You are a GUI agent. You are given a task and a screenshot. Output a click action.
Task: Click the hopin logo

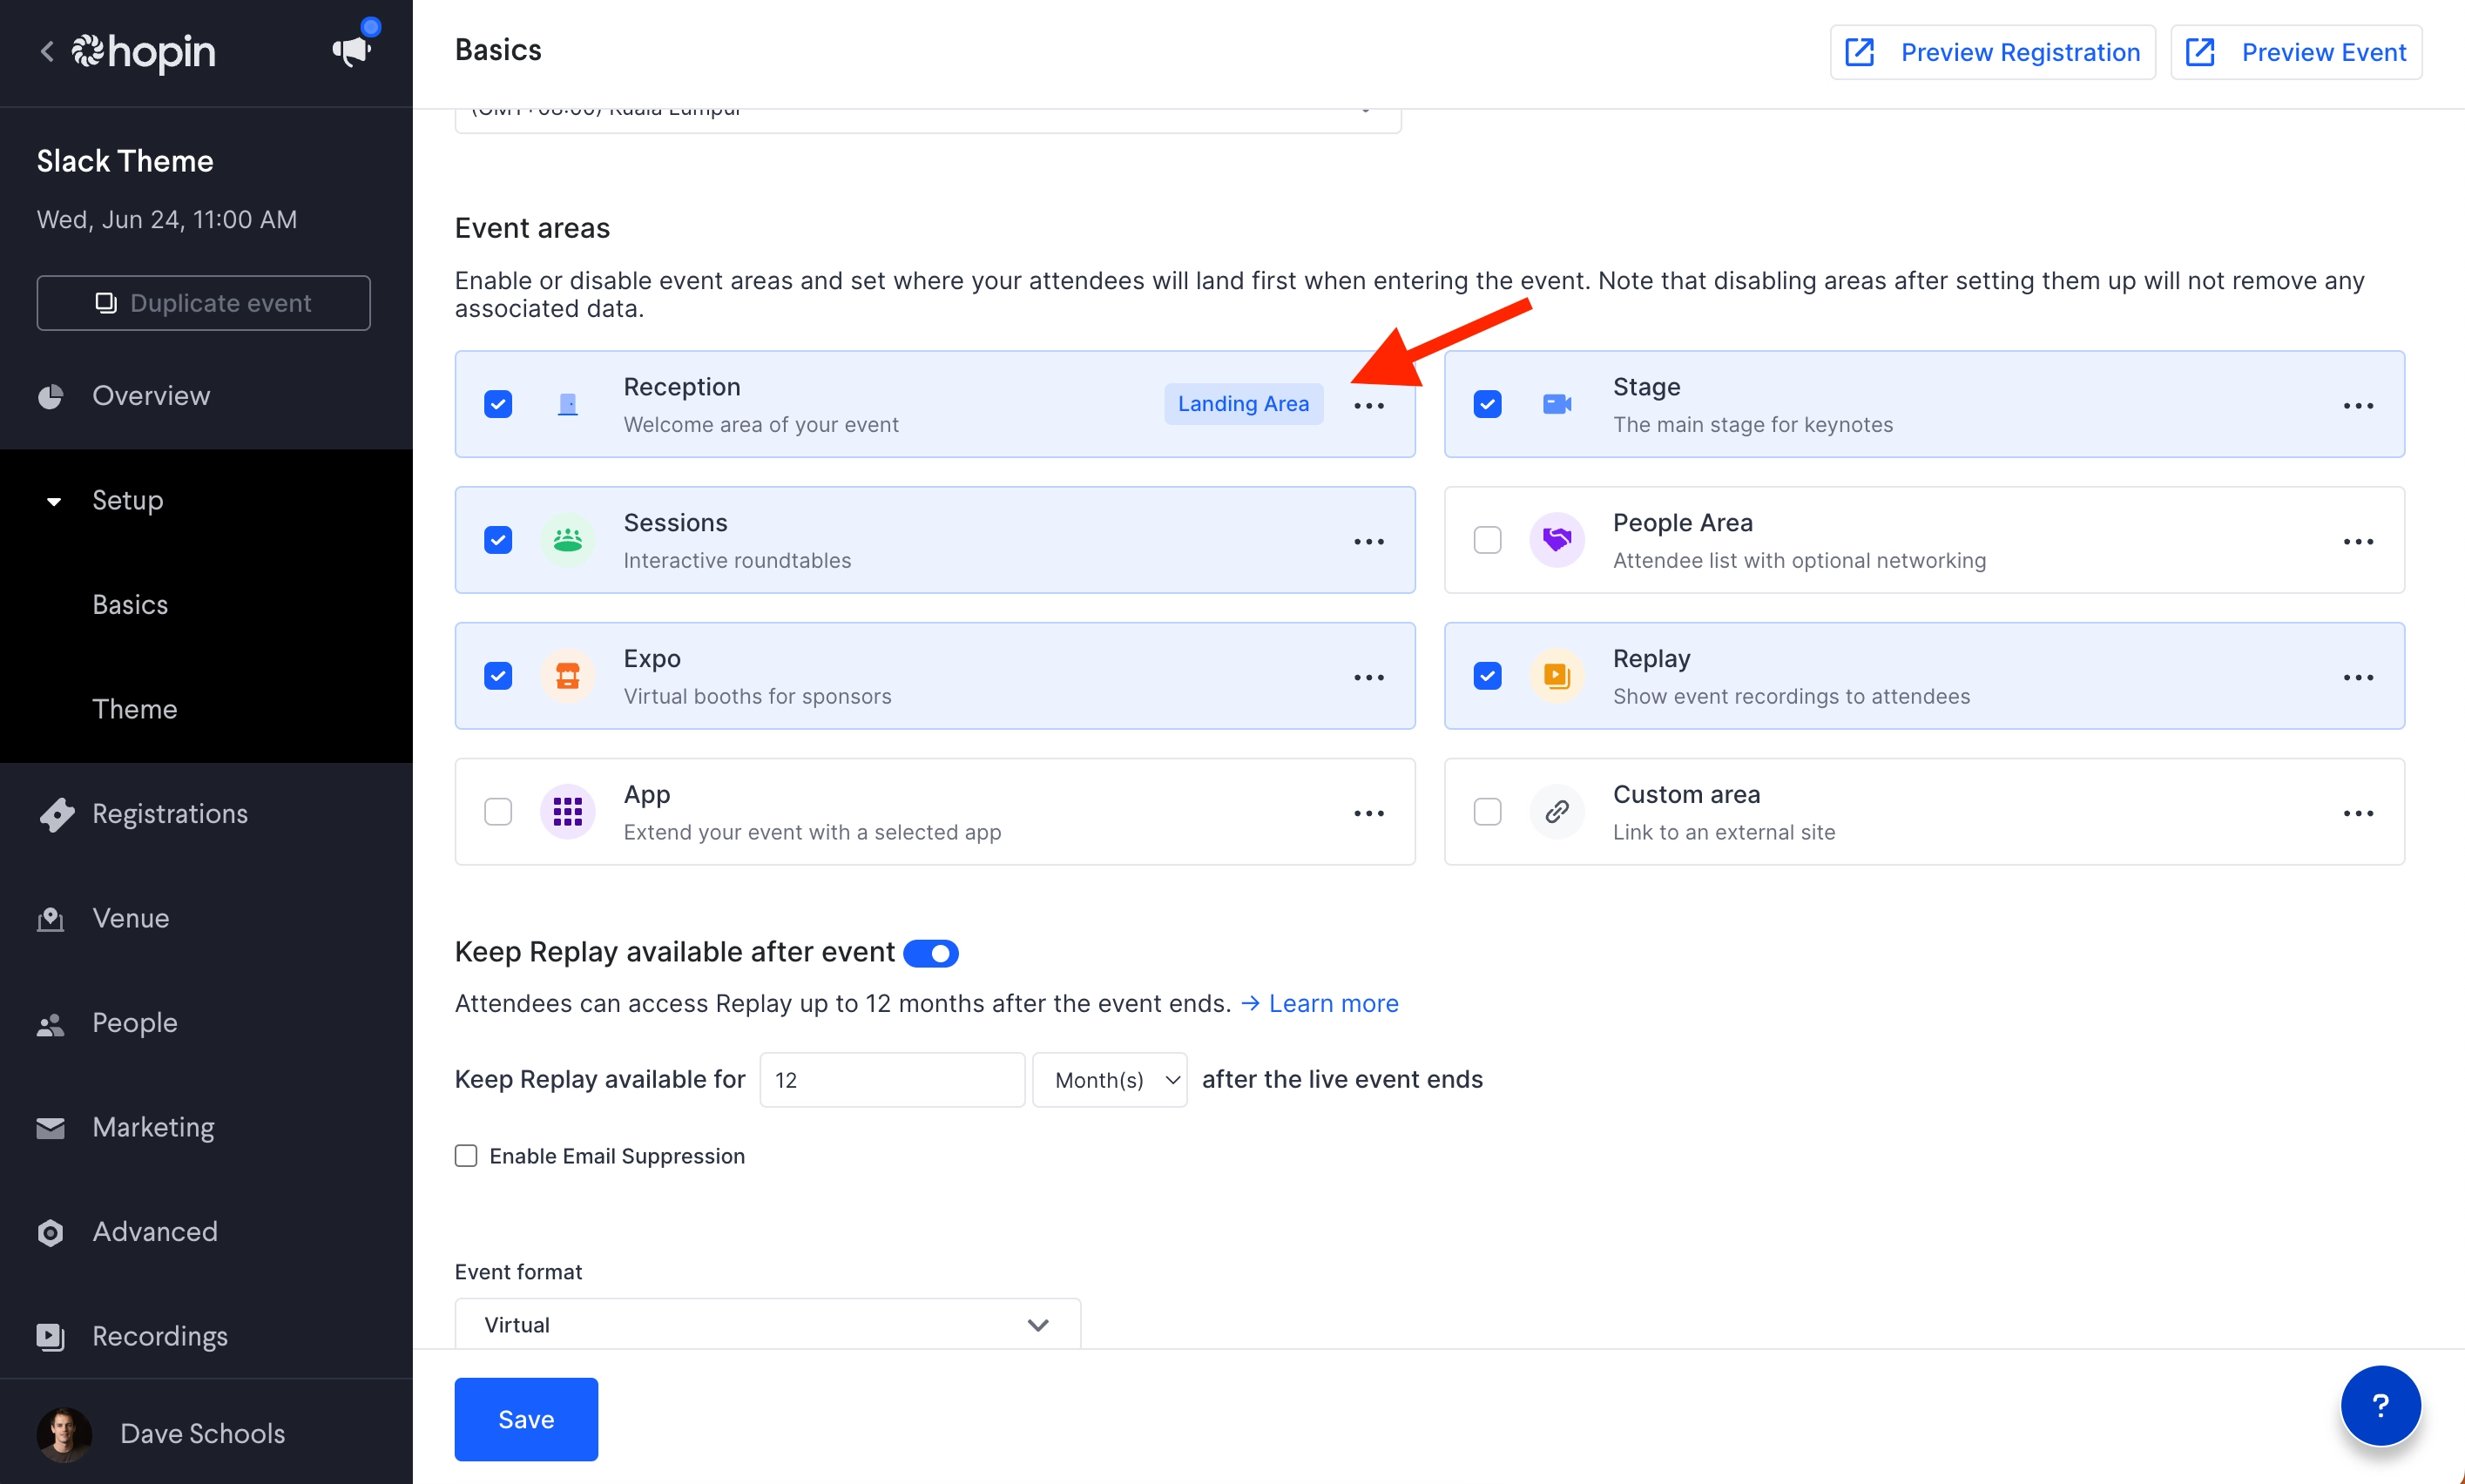[143, 51]
